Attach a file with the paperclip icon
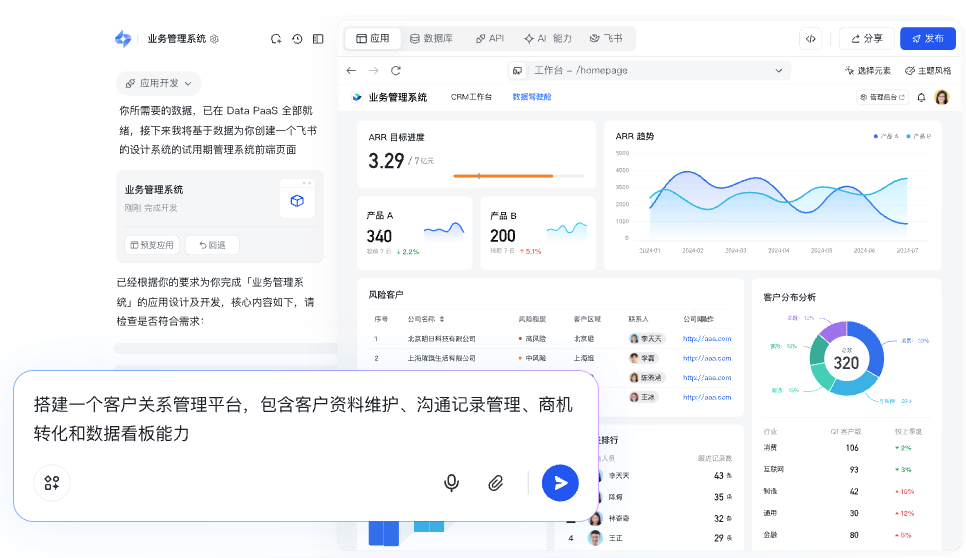This screenshot has width=966, height=558. (x=495, y=483)
